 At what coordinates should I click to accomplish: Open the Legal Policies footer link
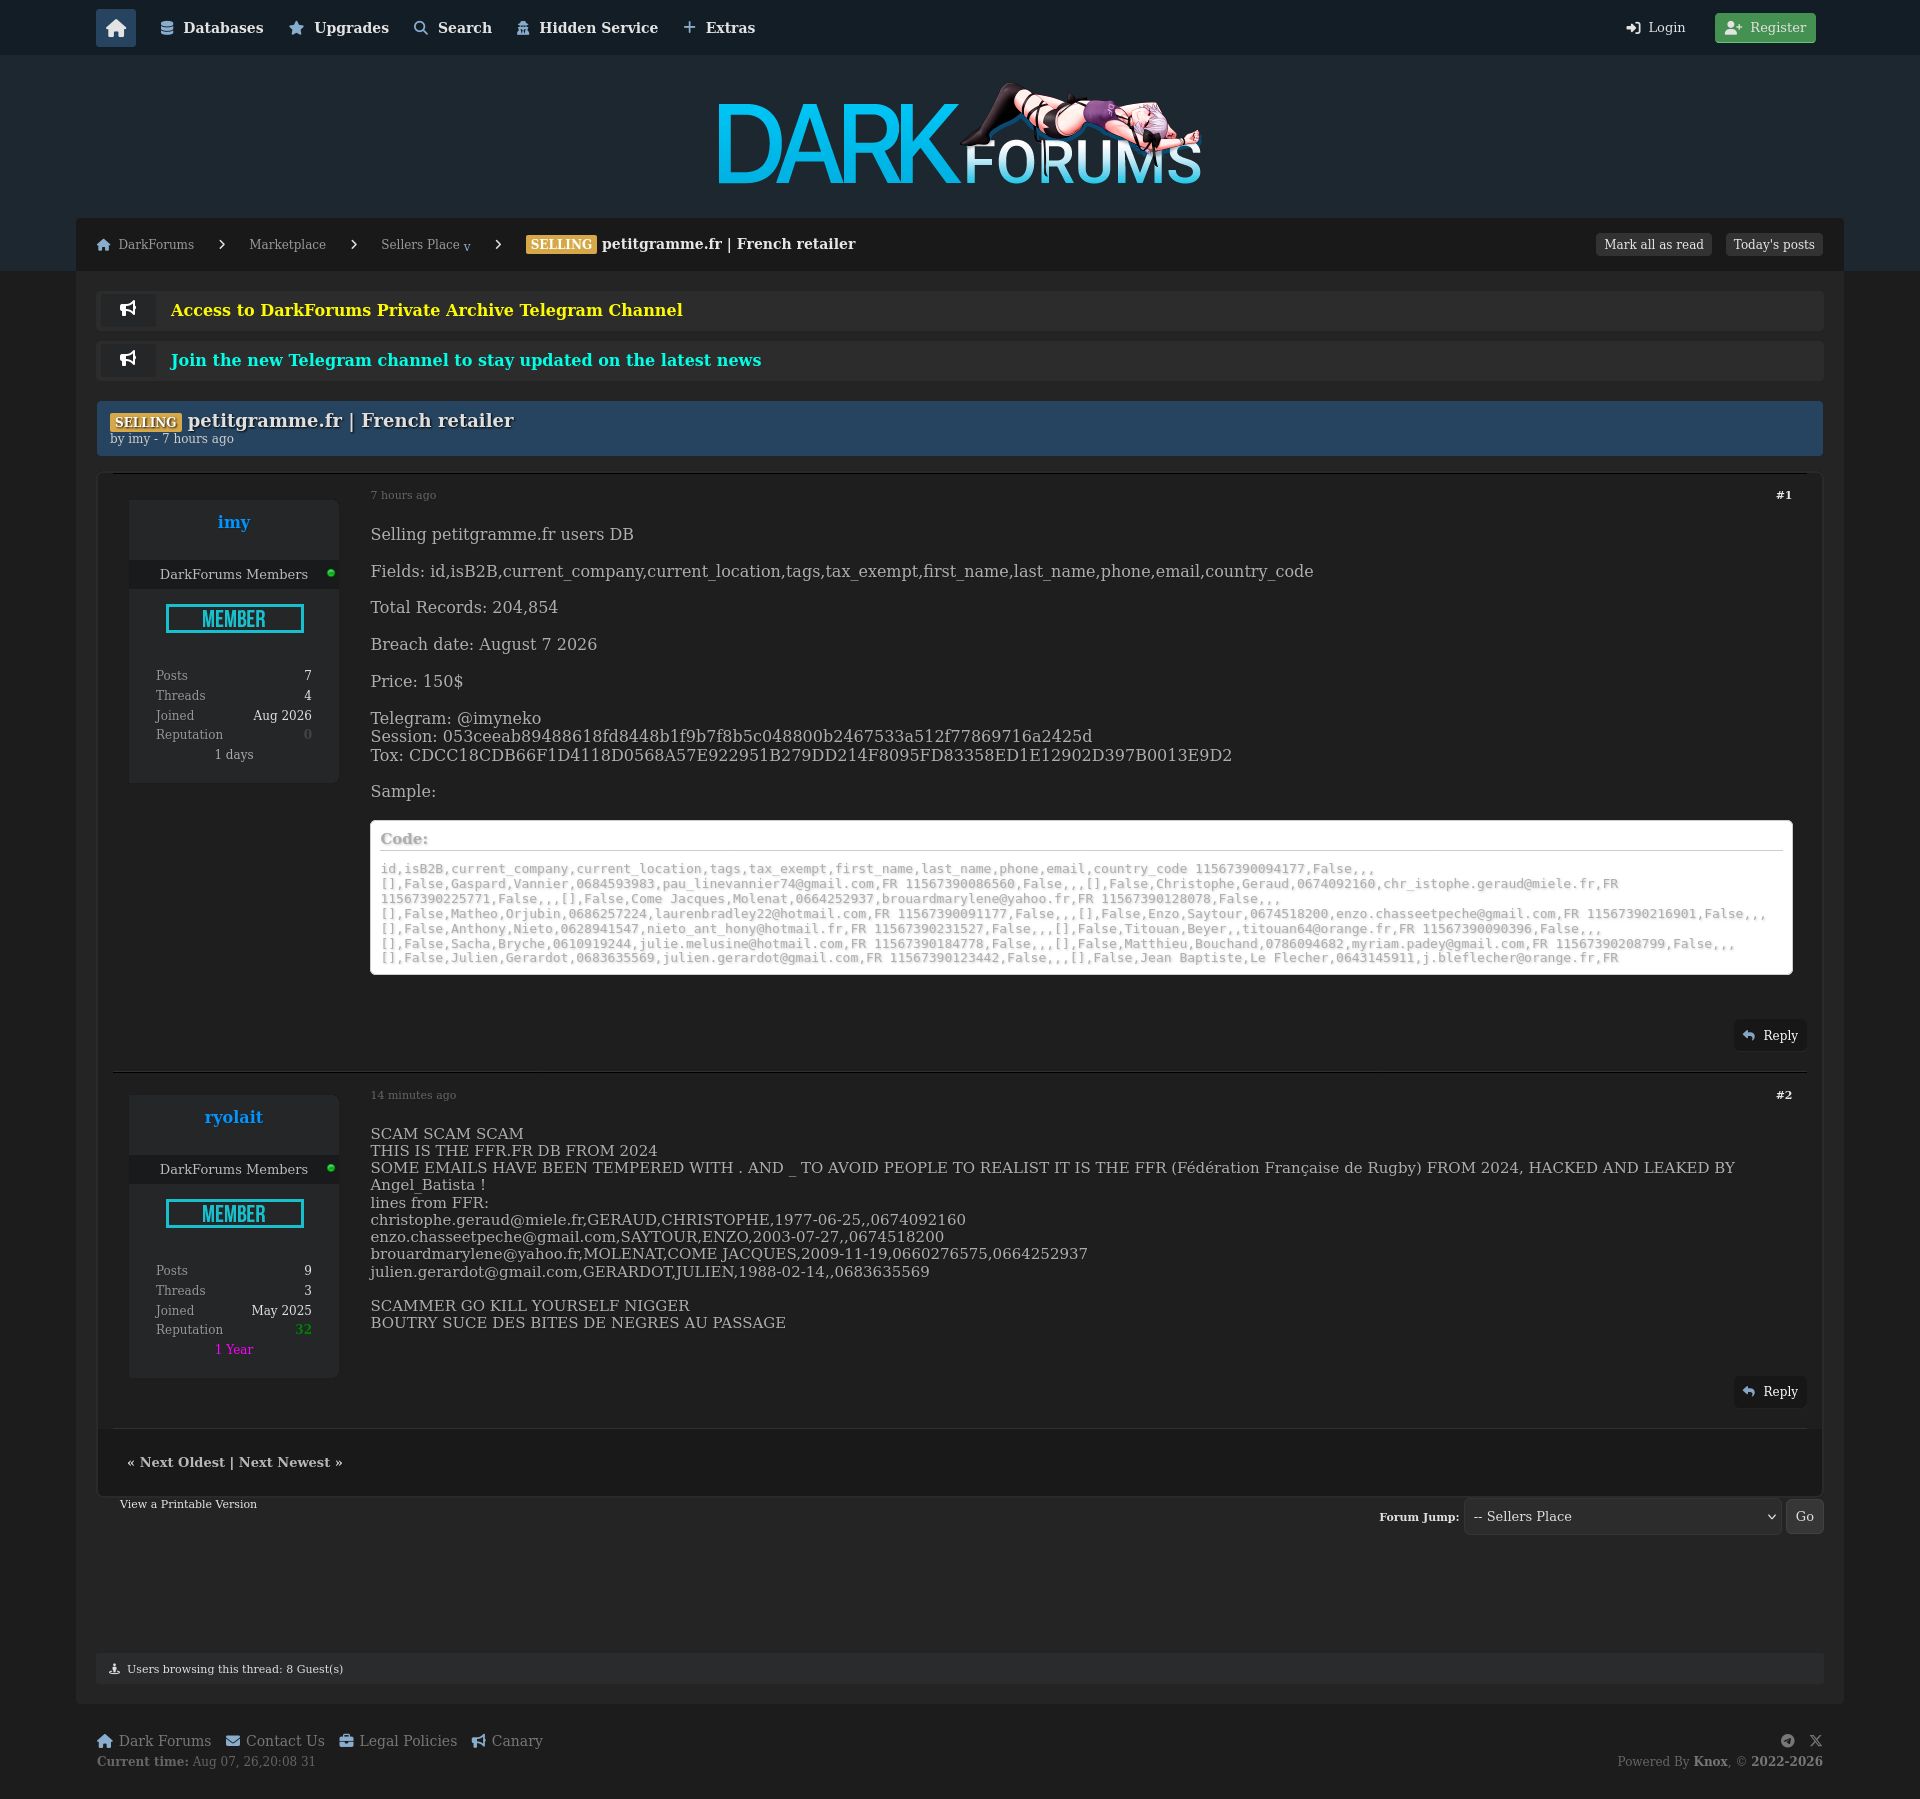point(398,1741)
